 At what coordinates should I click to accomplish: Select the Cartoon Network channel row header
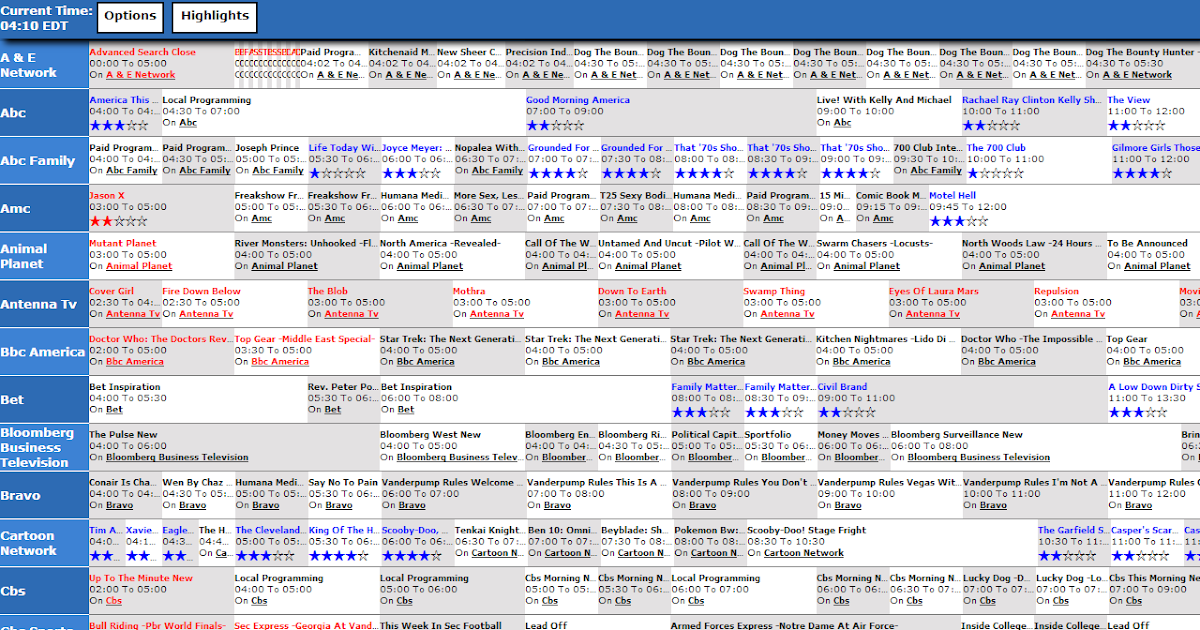43,543
